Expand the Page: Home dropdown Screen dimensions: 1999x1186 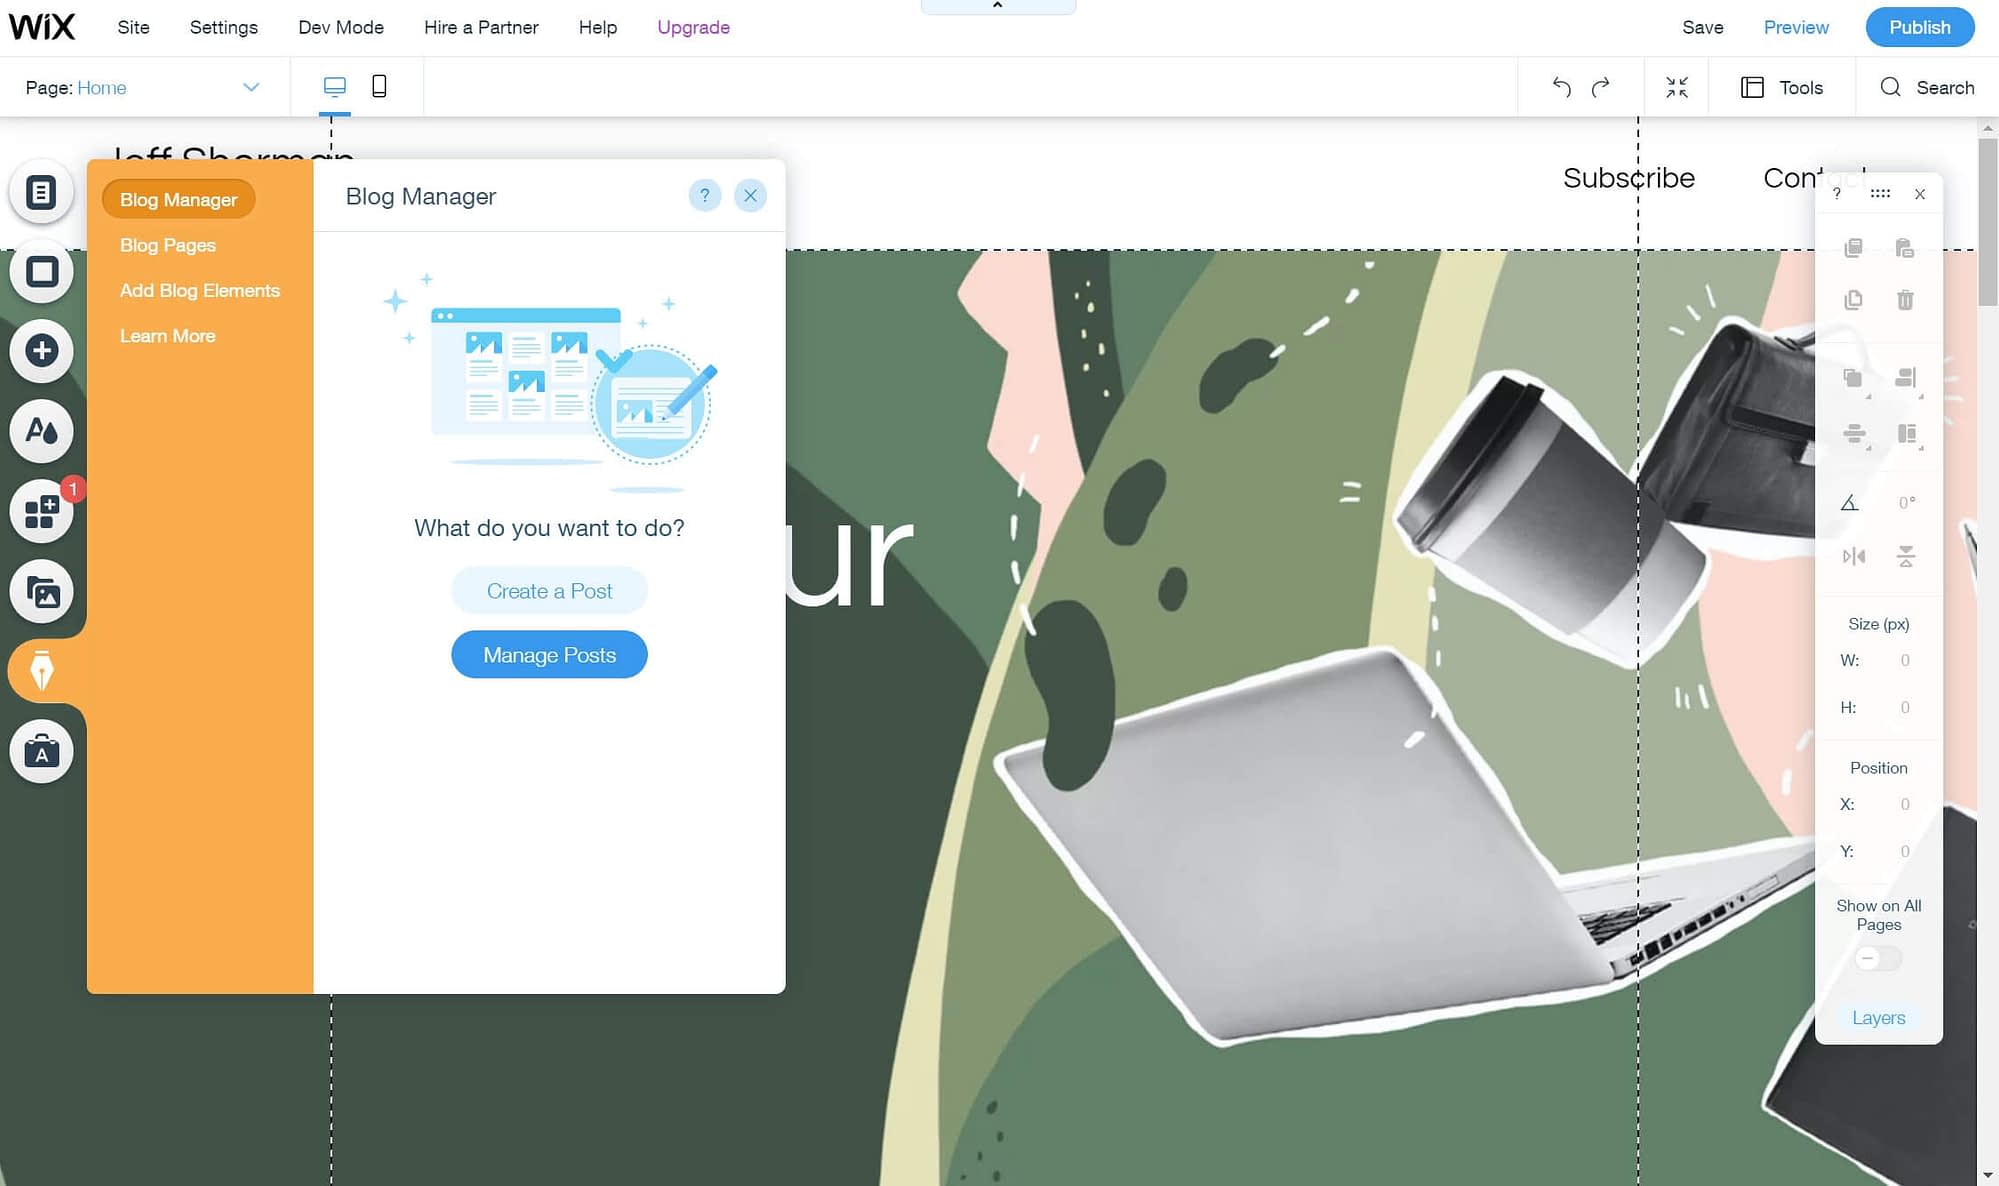[251, 87]
